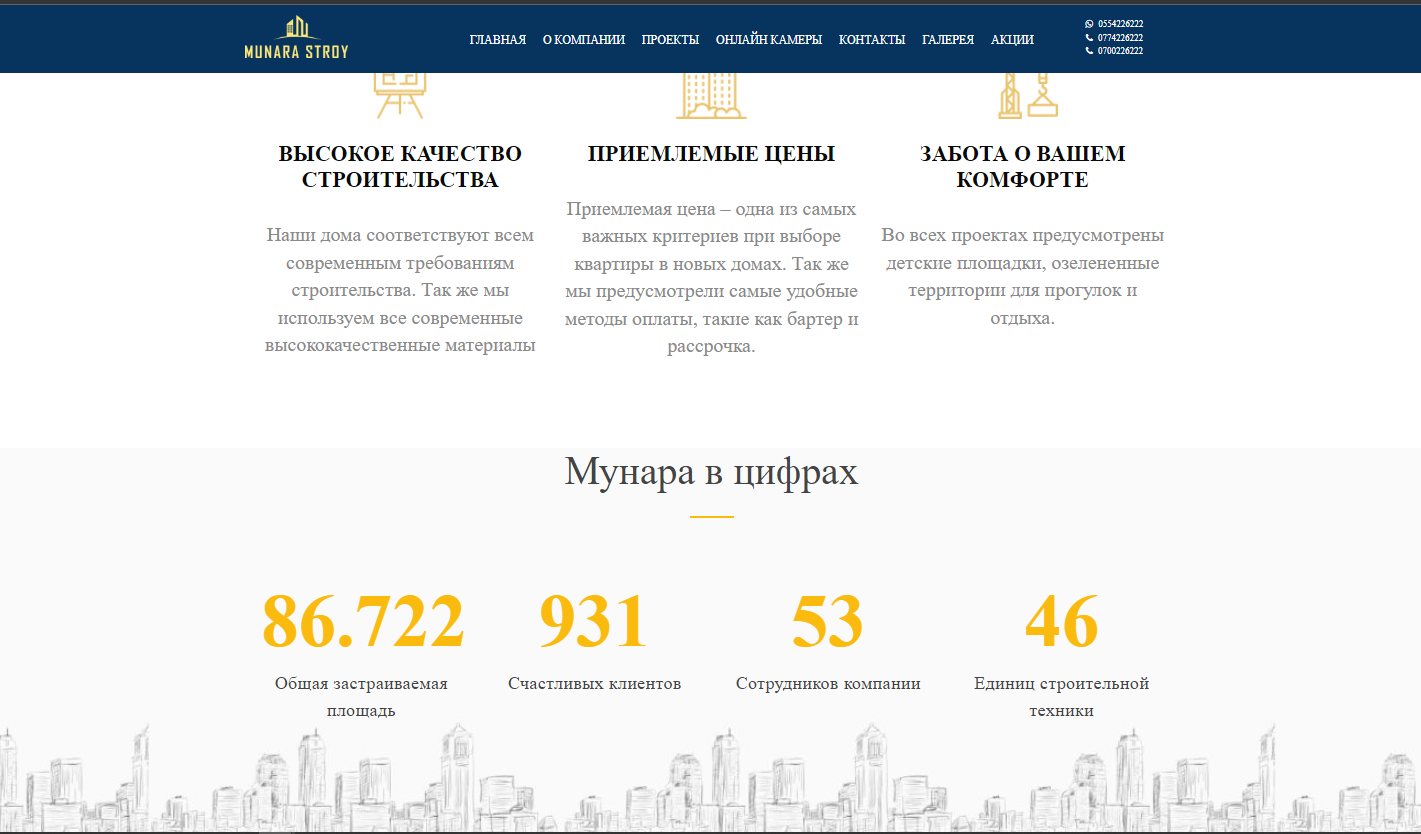Open the Проекты menu item
Viewport: 1421px width, 834px height.
[670, 40]
